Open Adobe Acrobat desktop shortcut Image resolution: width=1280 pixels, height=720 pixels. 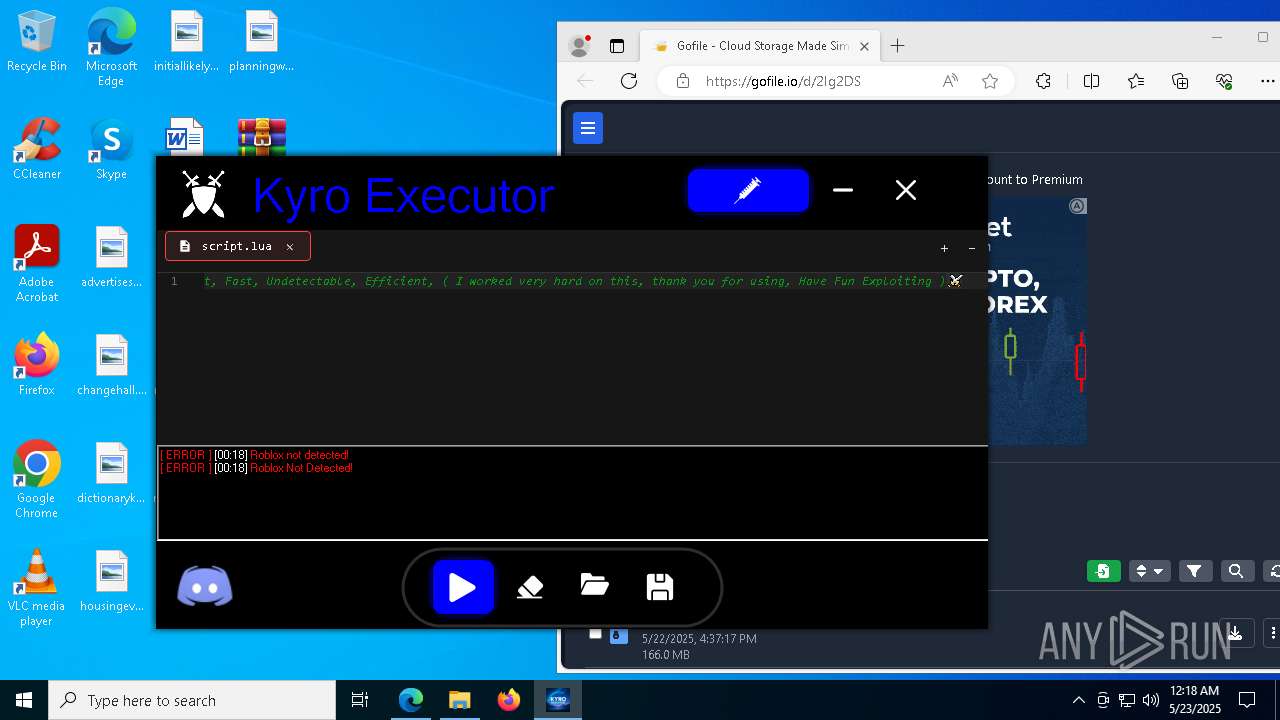pos(37,264)
